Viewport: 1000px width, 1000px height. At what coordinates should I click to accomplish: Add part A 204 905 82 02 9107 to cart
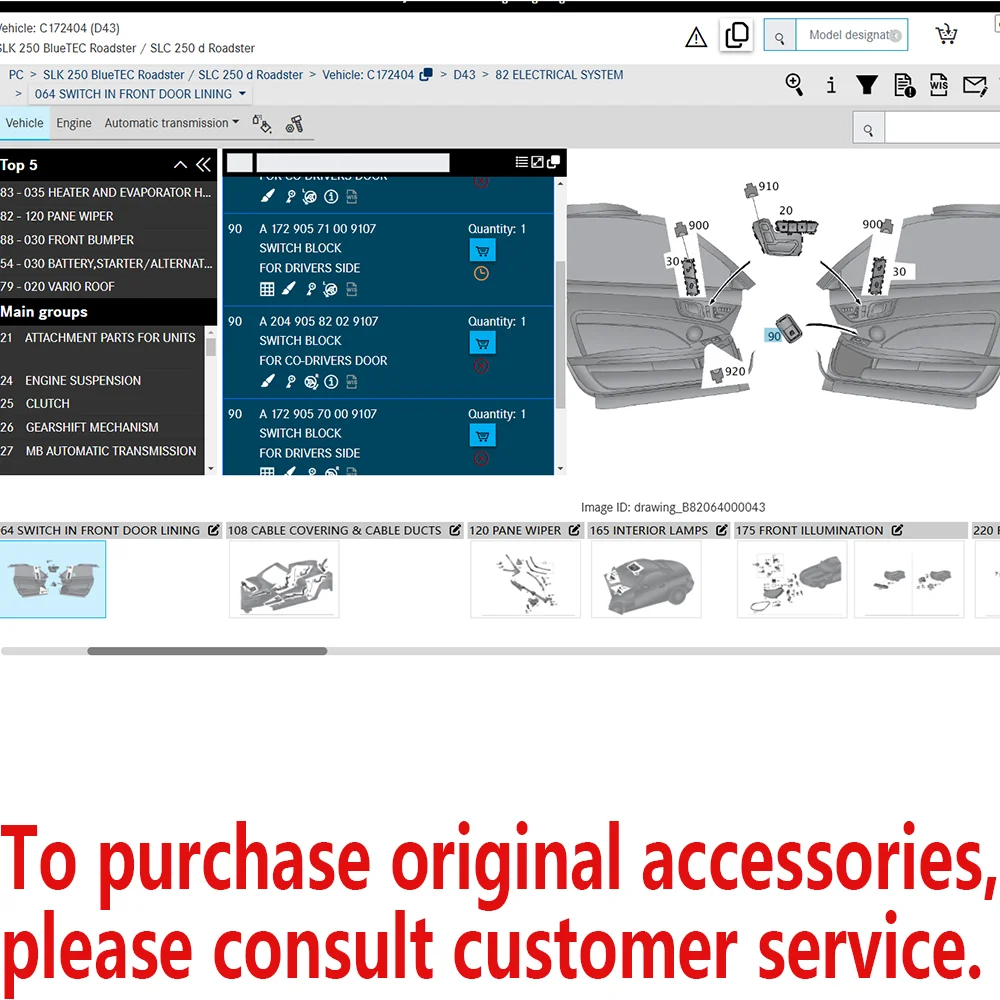click(482, 343)
